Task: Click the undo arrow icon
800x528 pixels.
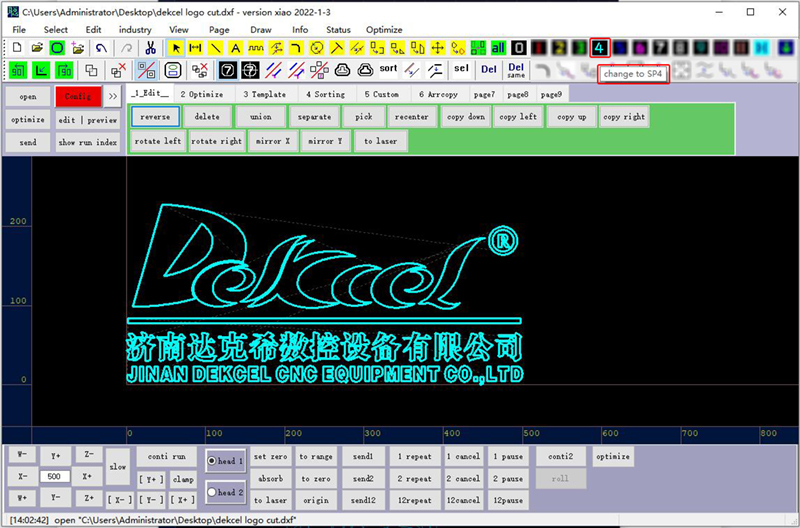Action: point(101,48)
